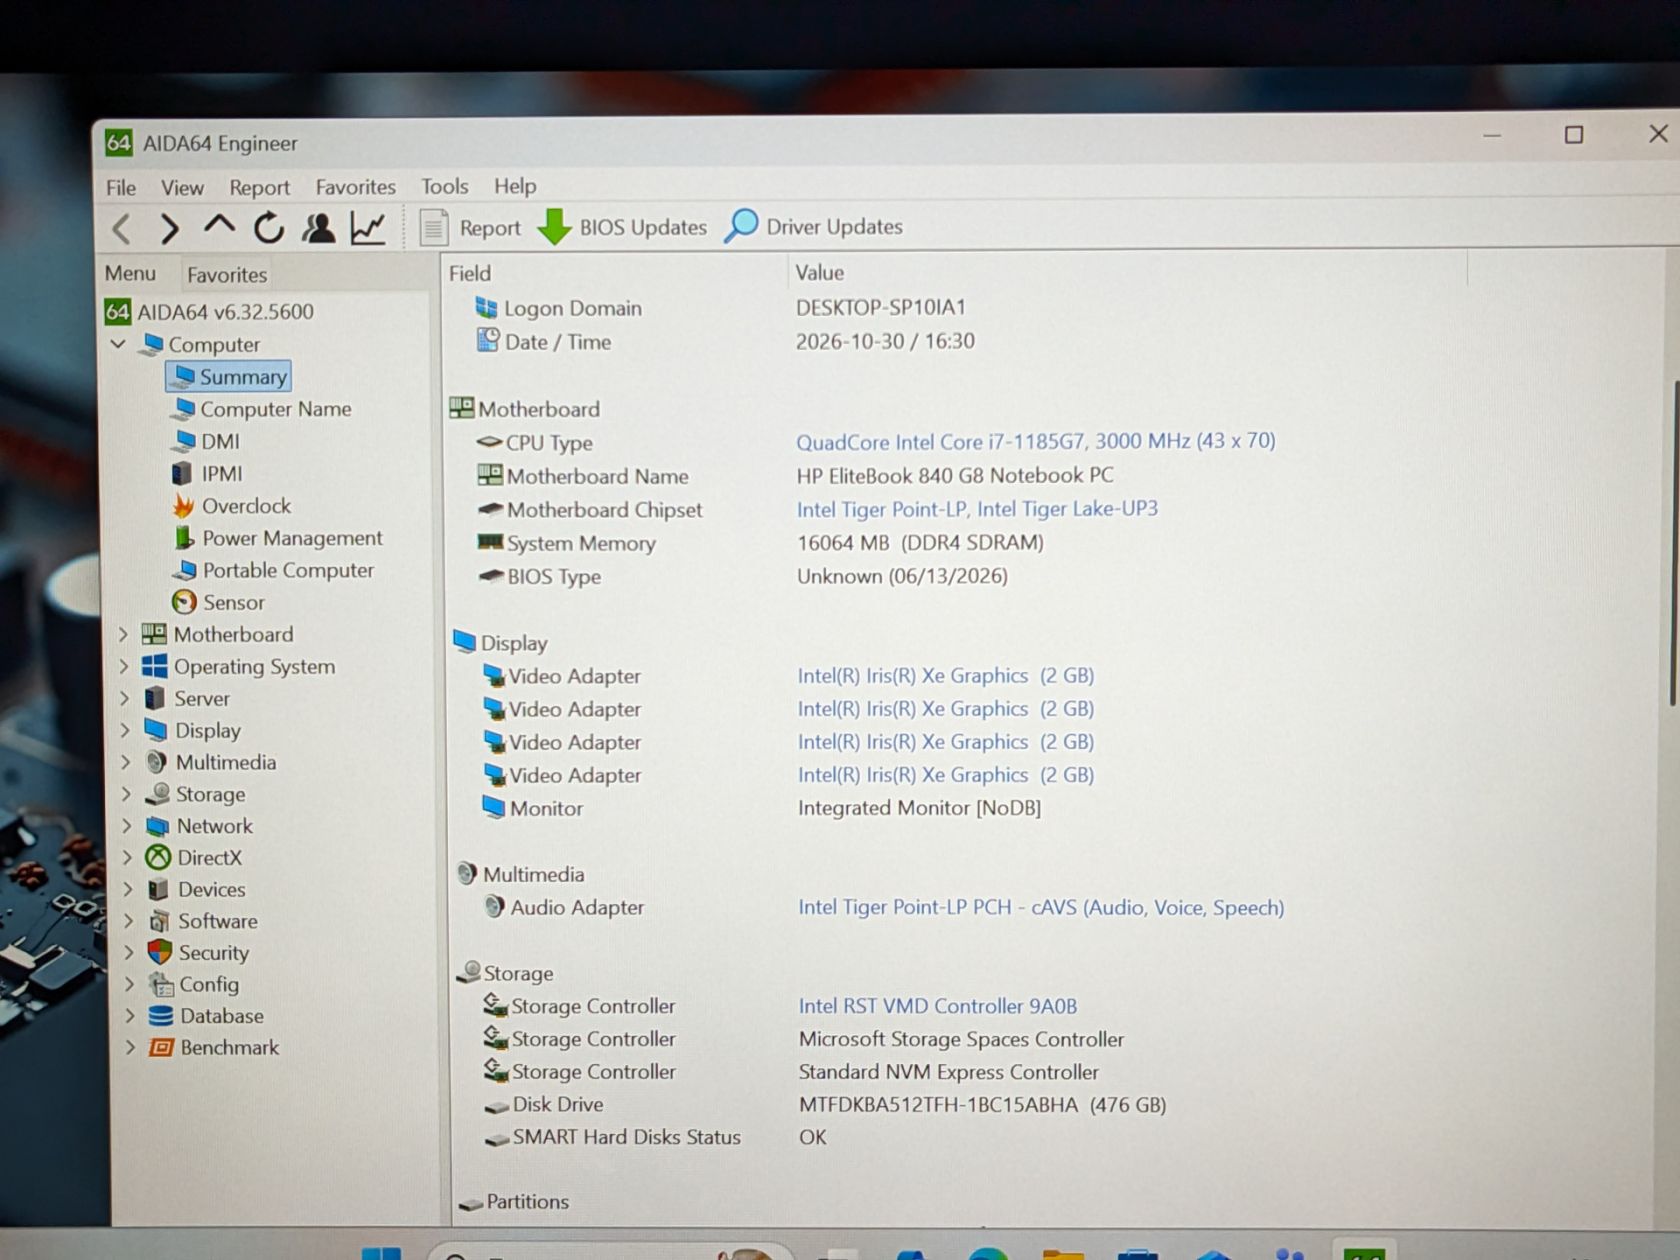
Task: Select DirectX in the sidebar tree
Action: tap(194, 857)
